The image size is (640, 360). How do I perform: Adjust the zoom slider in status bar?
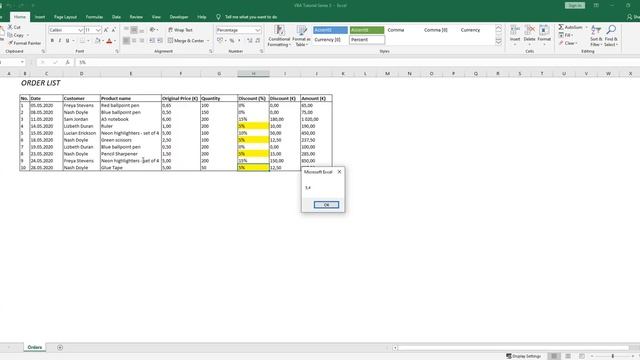coord(613,356)
